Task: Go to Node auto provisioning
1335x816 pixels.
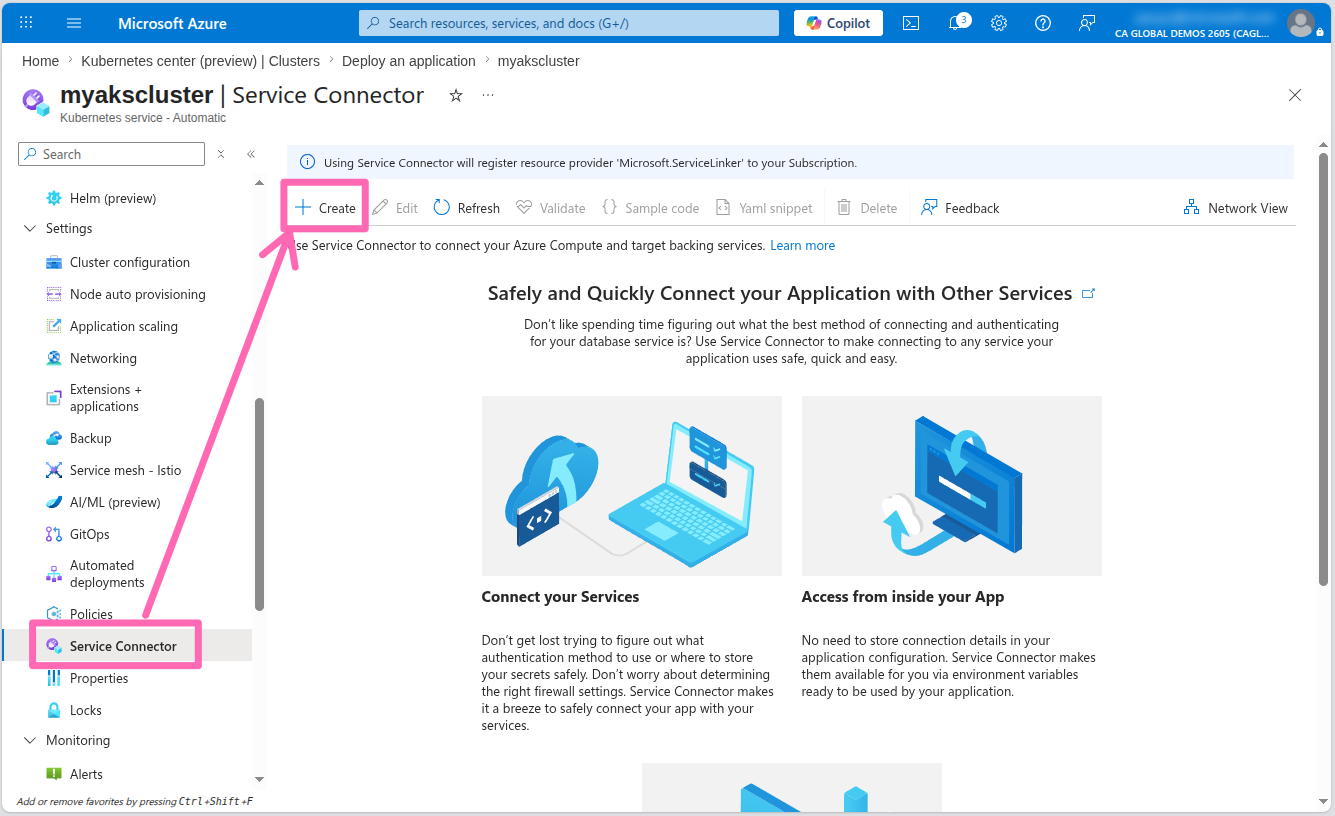Action: 138,294
